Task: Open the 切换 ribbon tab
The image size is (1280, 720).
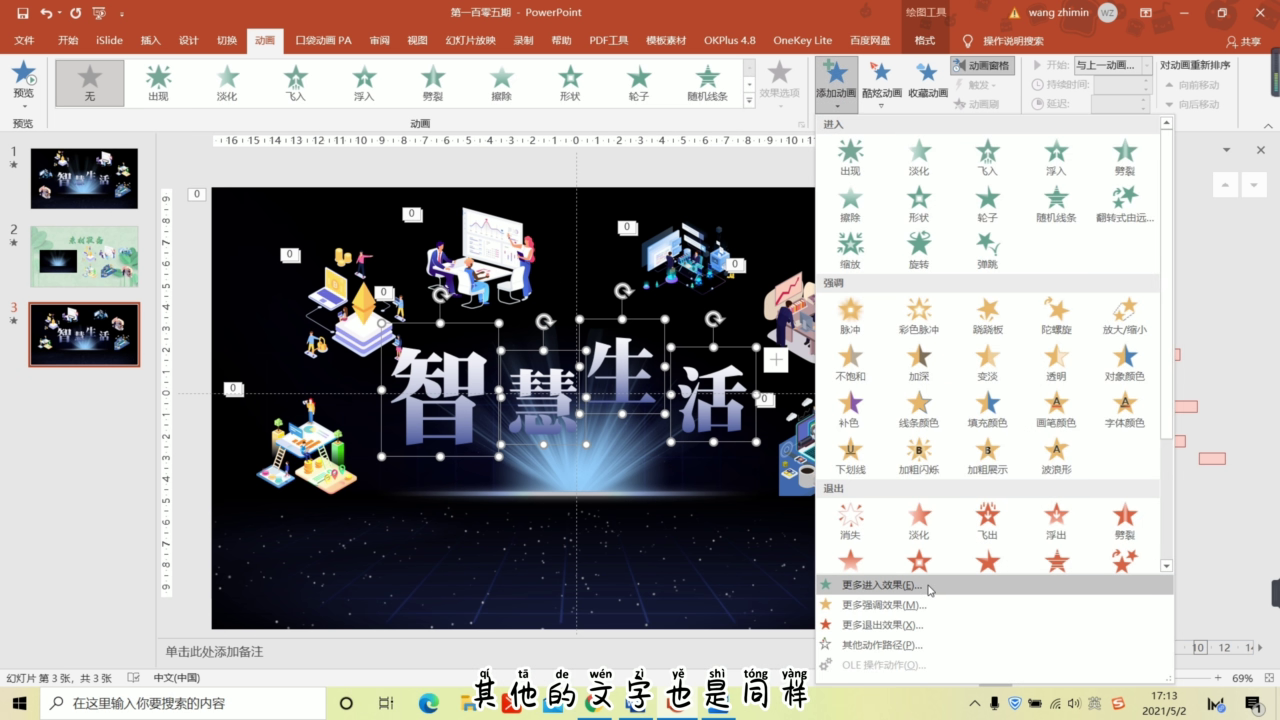Action: point(227,41)
